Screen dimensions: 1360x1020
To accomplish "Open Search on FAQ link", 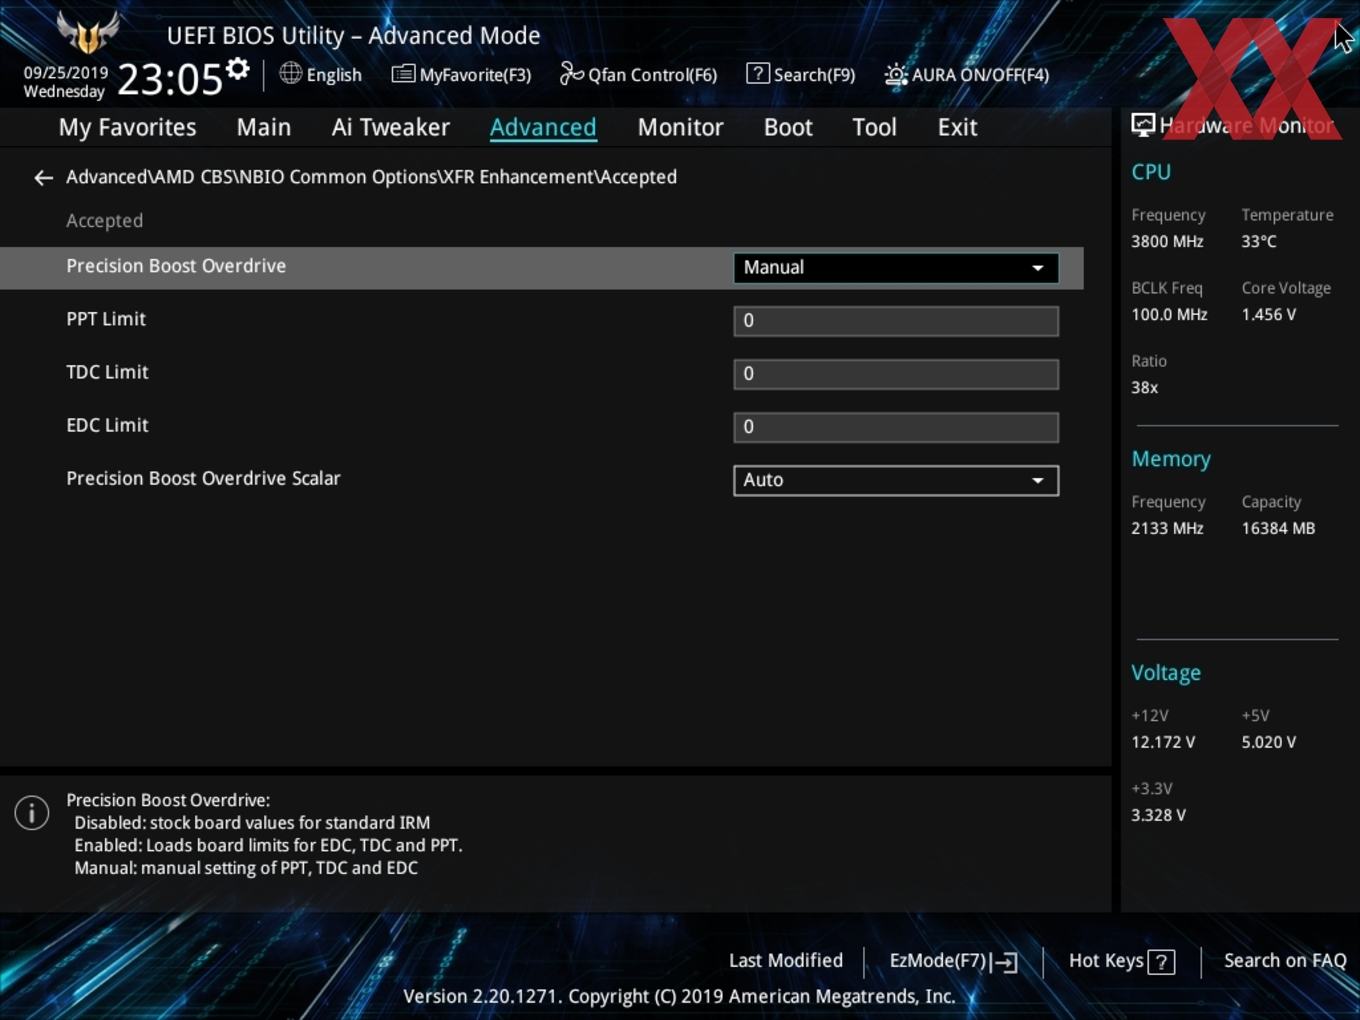I will (1285, 961).
